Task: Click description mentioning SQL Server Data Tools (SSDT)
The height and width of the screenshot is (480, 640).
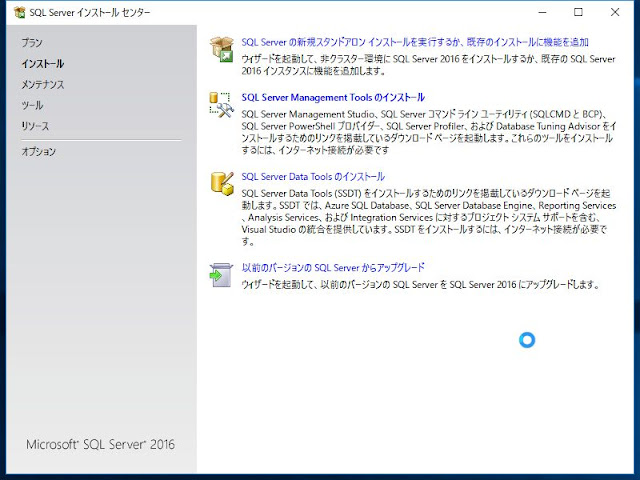Action: pos(429,218)
